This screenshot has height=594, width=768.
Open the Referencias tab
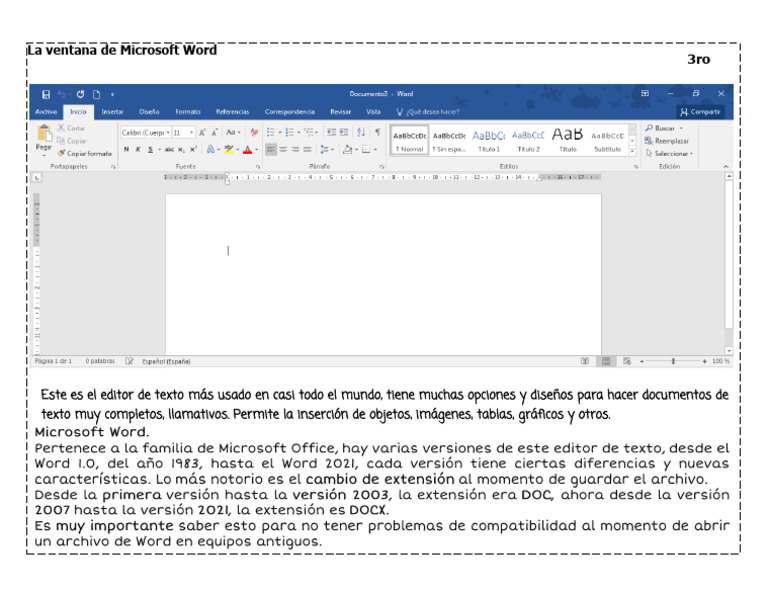(x=232, y=112)
